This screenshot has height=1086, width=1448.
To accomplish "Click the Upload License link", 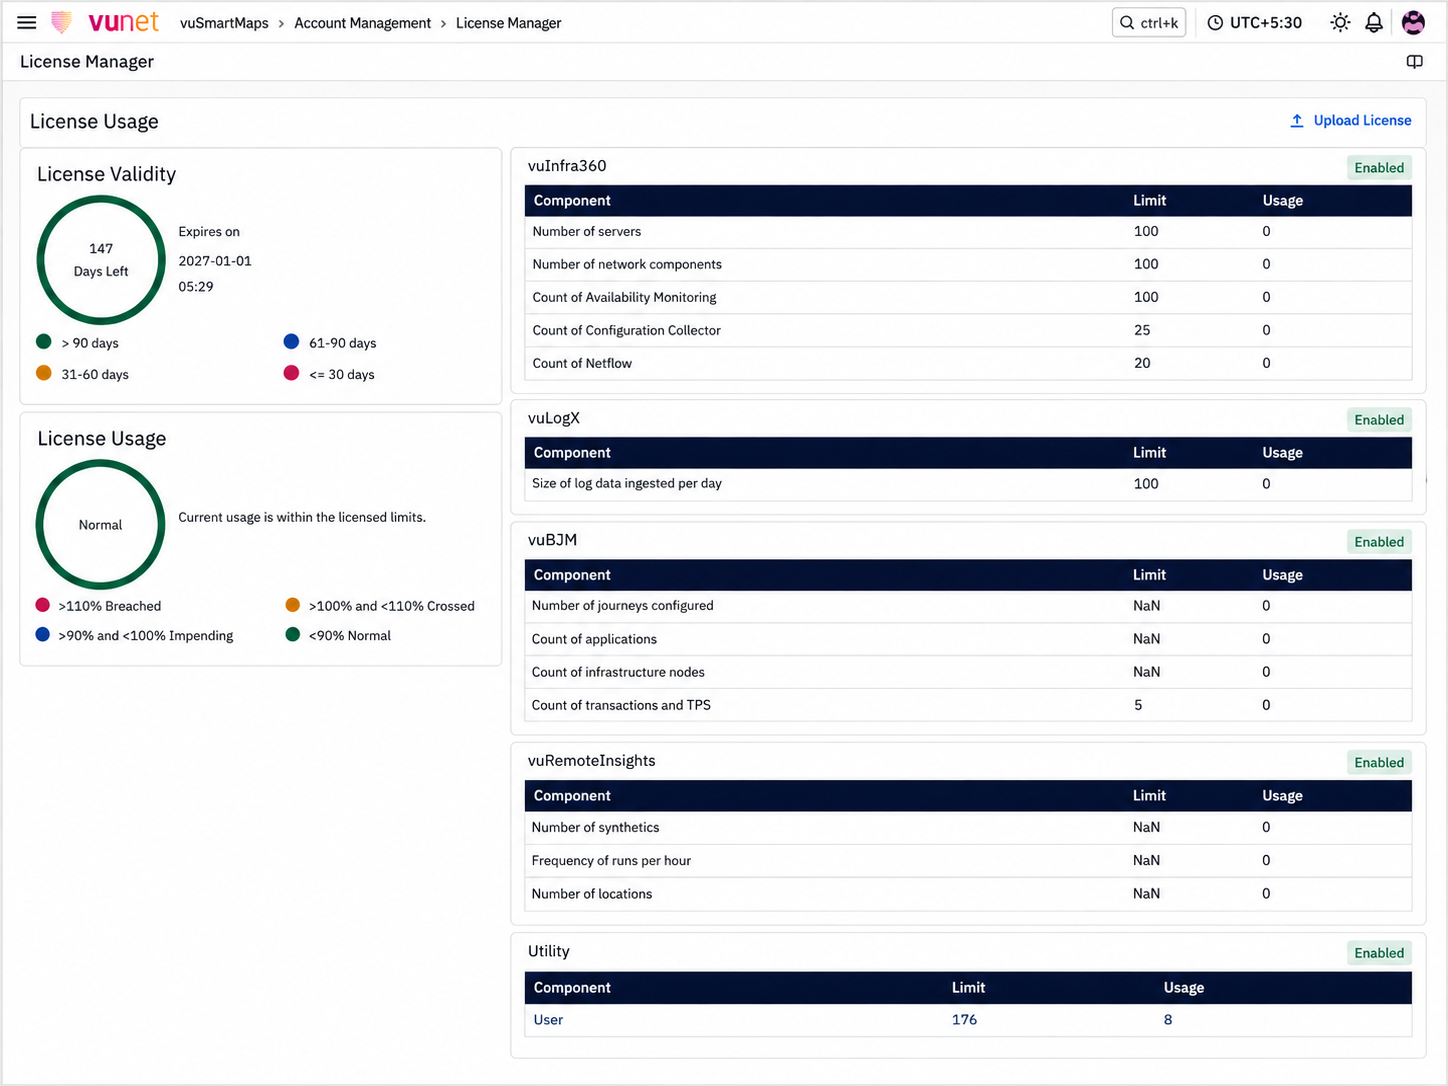I will point(1362,120).
